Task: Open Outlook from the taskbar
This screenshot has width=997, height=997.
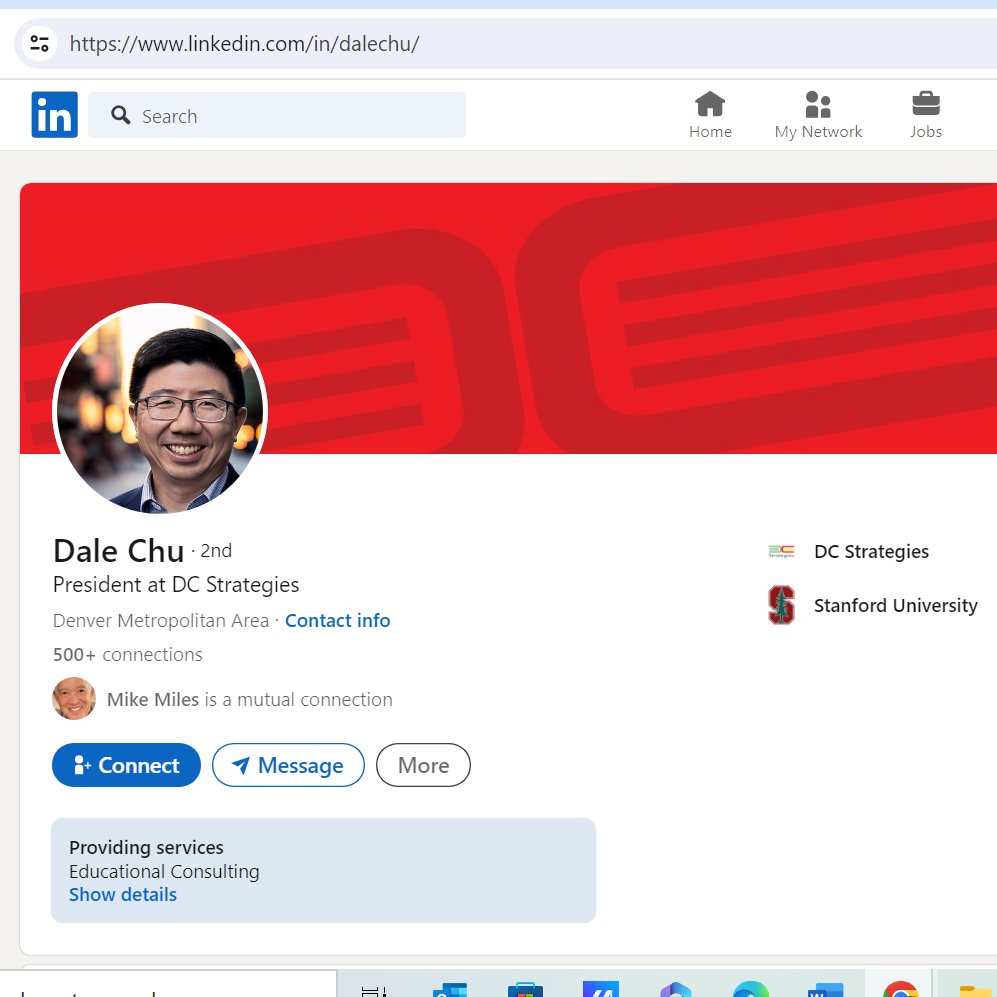Action: tap(450, 989)
